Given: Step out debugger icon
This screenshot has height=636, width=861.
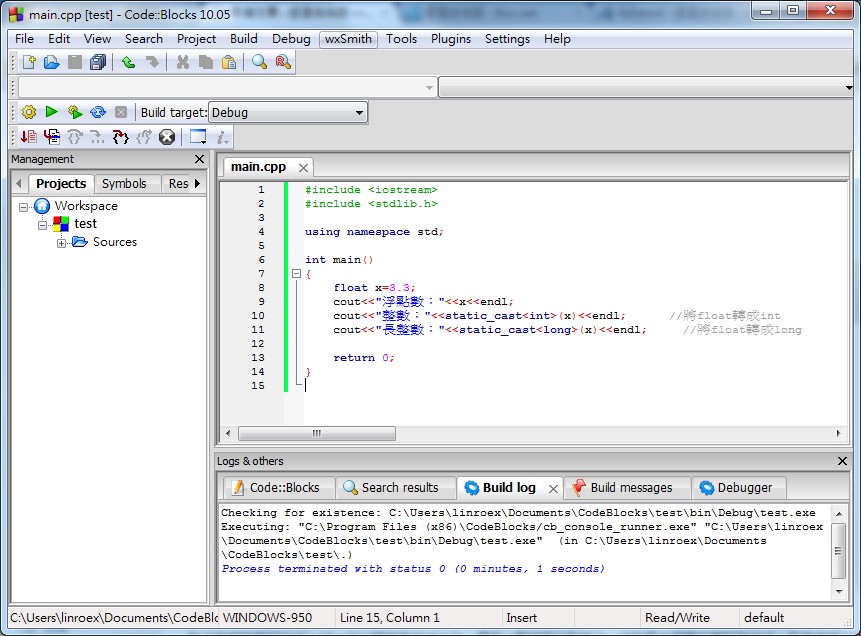Looking at the screenshot, I should (144, 137).
